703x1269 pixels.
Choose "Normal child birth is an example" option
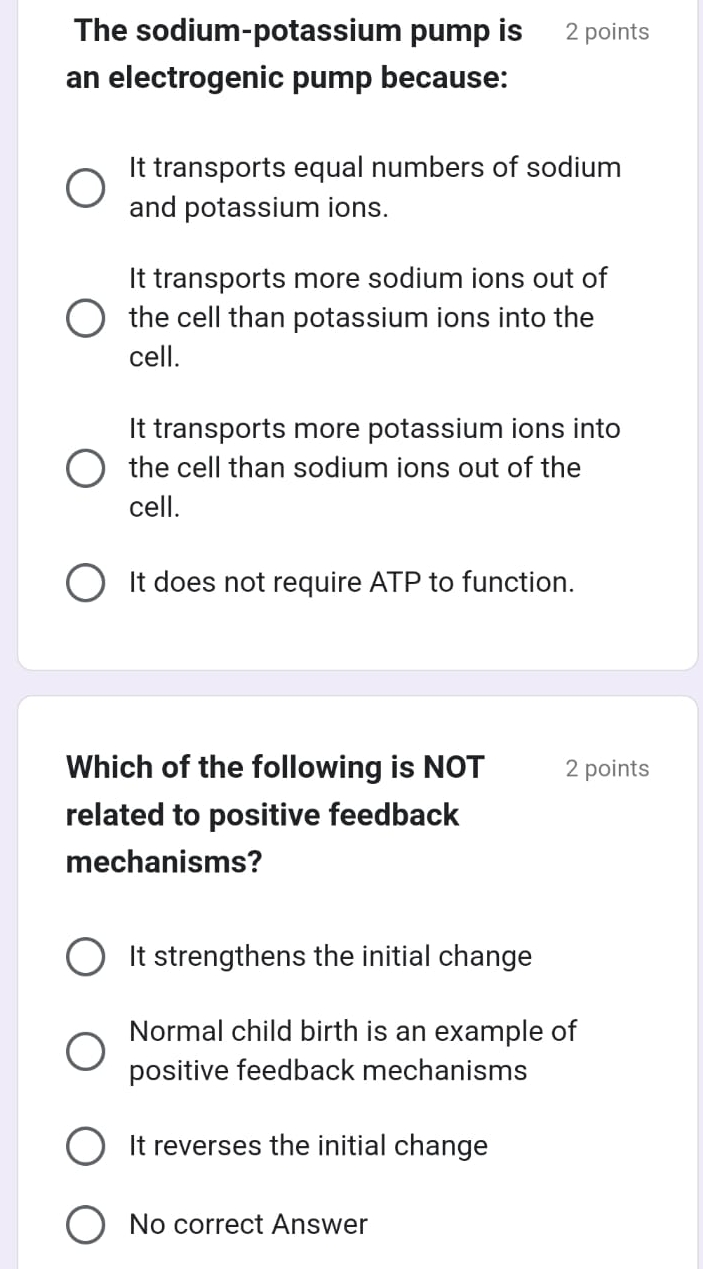click(85, 1050)
